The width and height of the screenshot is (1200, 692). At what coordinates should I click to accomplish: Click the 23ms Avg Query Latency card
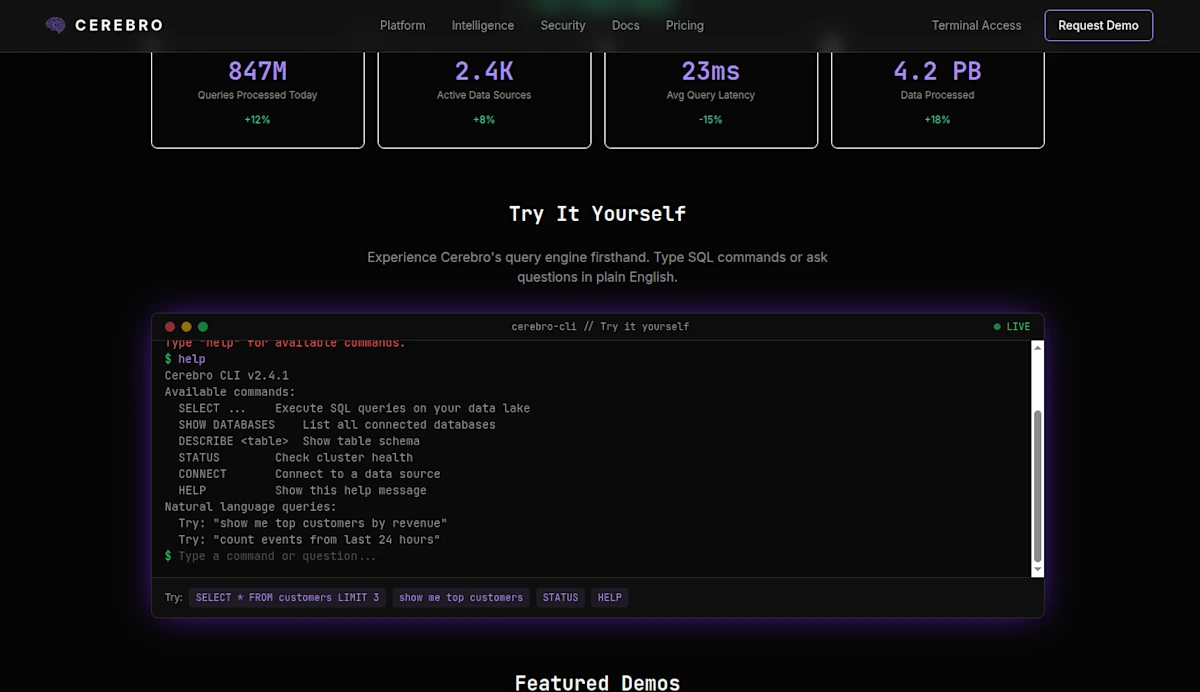[711, 98]
